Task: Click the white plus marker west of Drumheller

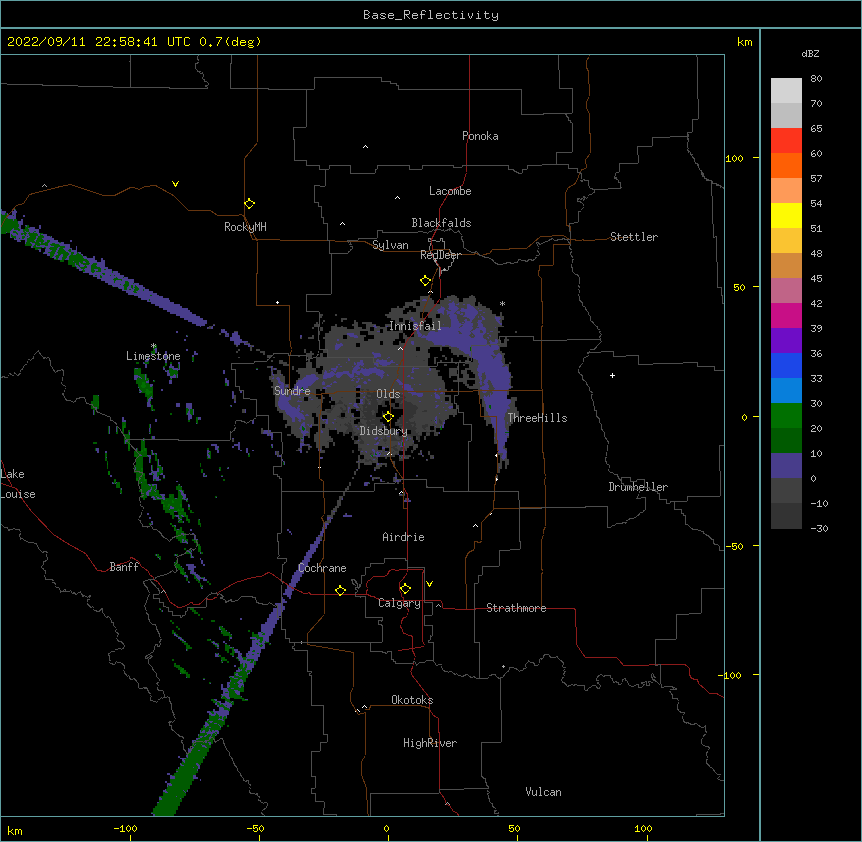Action: coord(612,375)
